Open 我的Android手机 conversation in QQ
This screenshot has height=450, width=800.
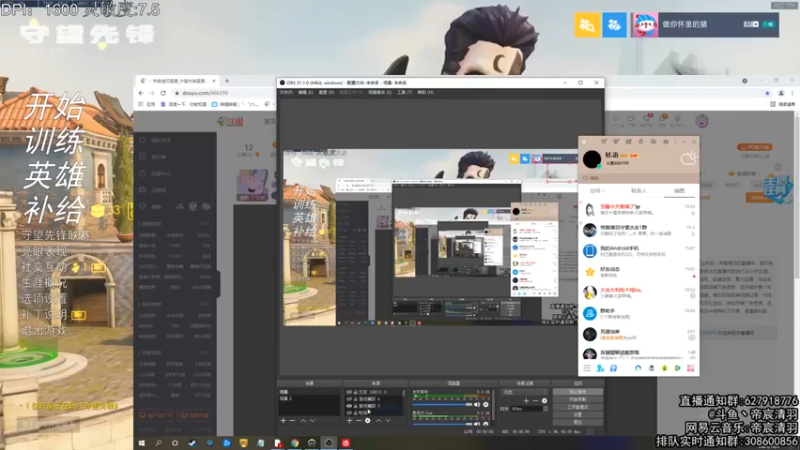coord(638,251)
